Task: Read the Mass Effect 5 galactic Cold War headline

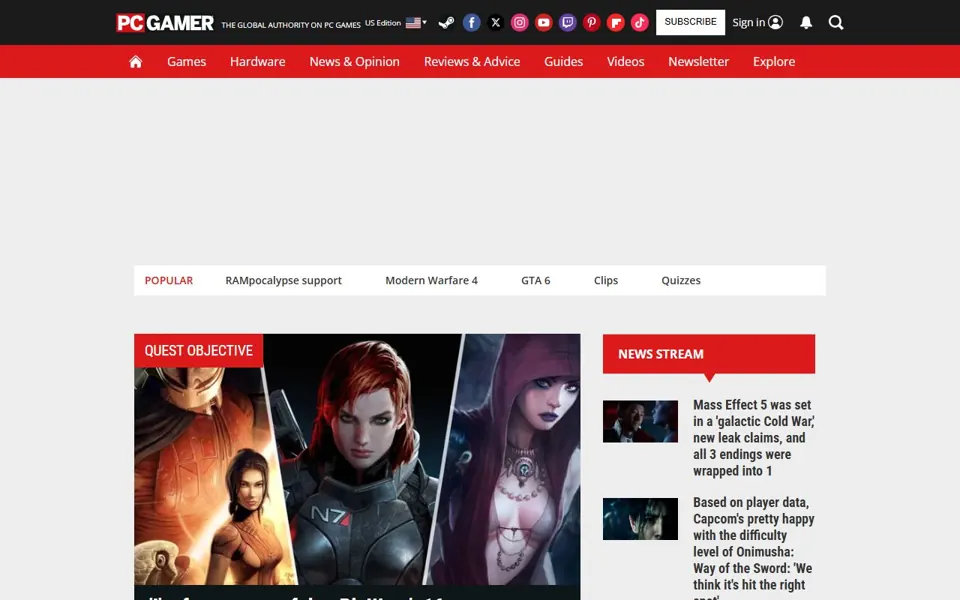Action: (x=754, y=438)
